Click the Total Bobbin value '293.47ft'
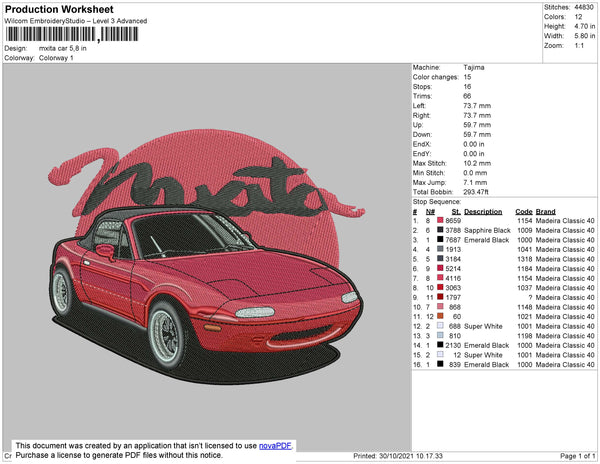Image resolution: width=600 pixels, height=464 pixels. (x=476, y=192)
